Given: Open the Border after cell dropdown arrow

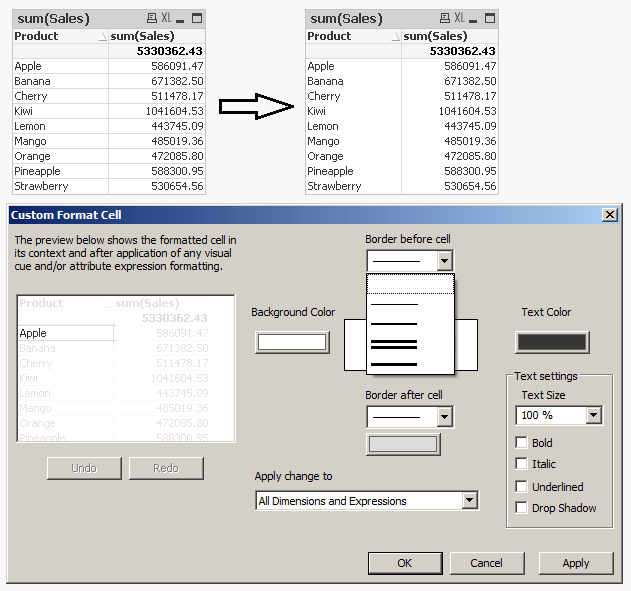Looking at the screenshot, I should click(x=444, y=417).
